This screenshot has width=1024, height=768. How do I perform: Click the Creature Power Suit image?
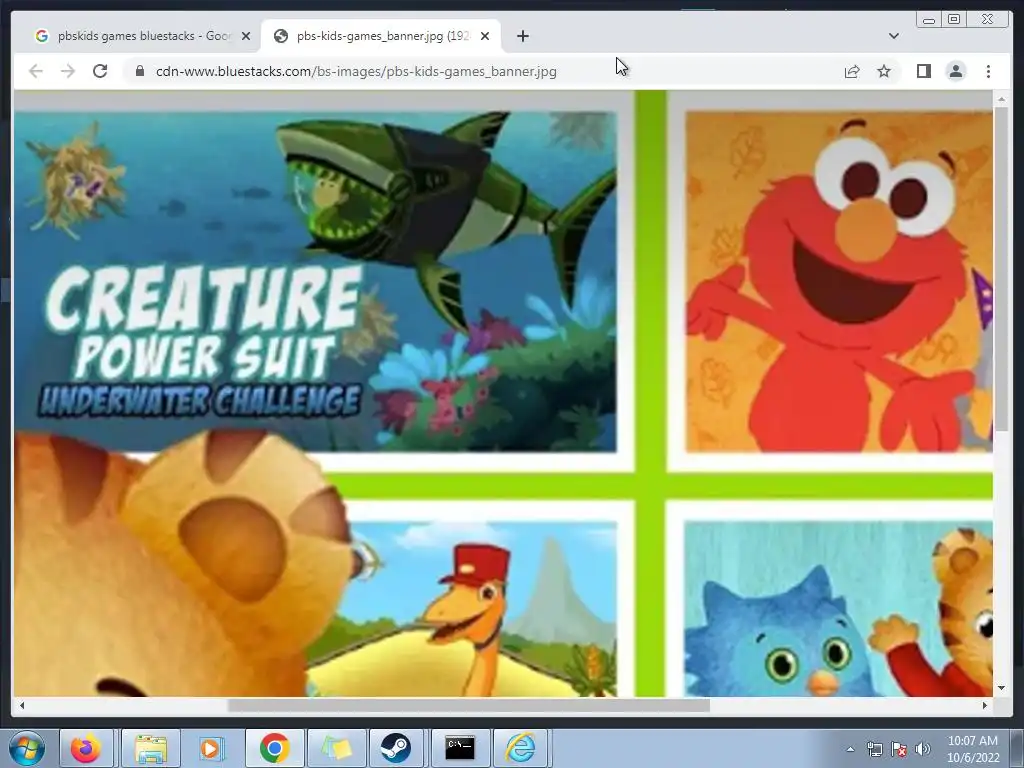(x=315, y=281)
